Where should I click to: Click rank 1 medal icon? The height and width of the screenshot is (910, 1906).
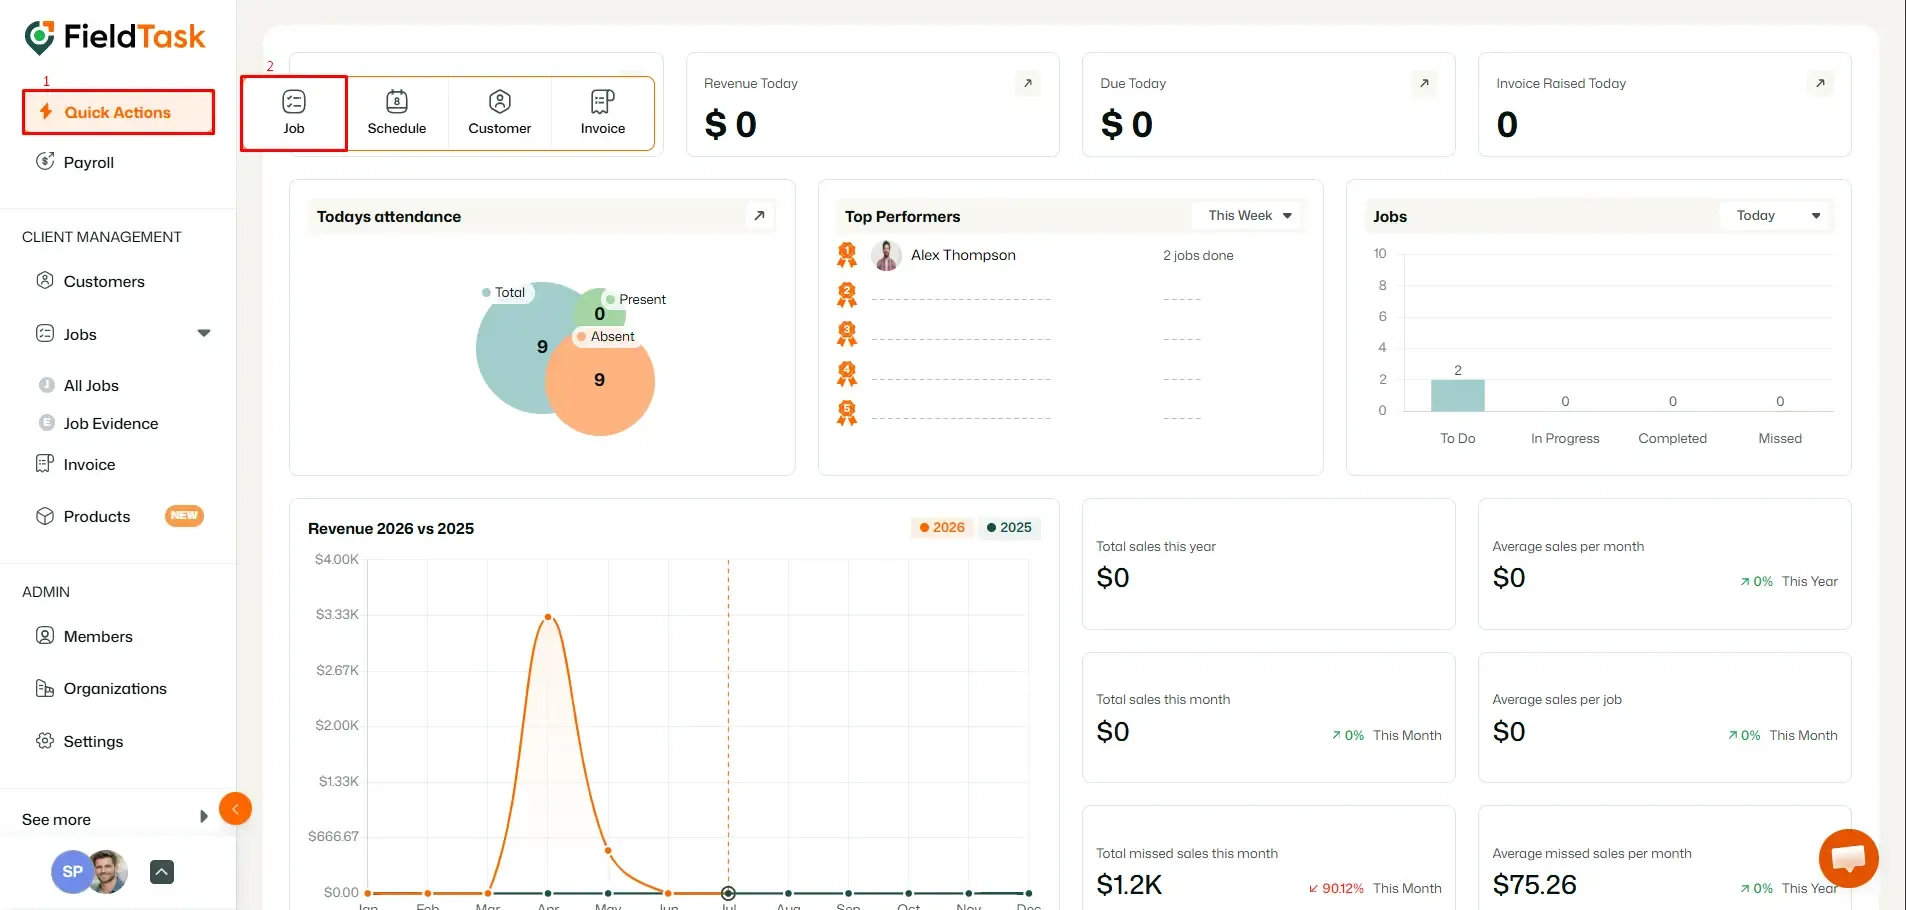click(x=847, y=255)
